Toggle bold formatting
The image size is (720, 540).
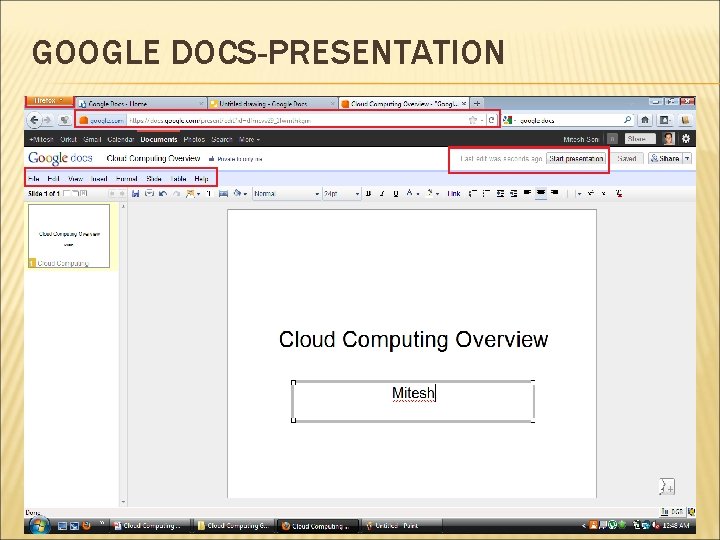click(368, 194)
